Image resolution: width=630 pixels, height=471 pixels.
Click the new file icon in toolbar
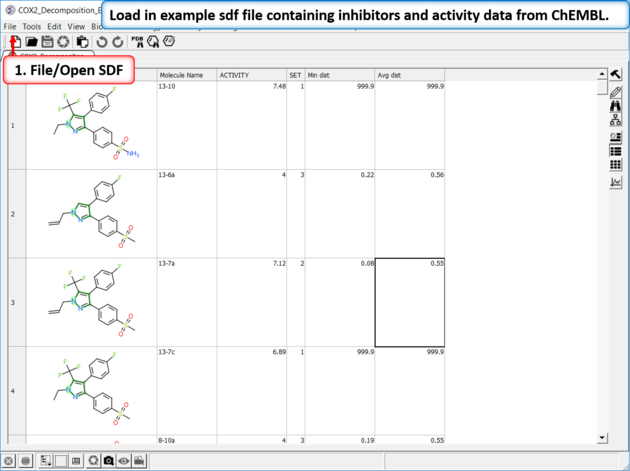[x=16, y=41]
